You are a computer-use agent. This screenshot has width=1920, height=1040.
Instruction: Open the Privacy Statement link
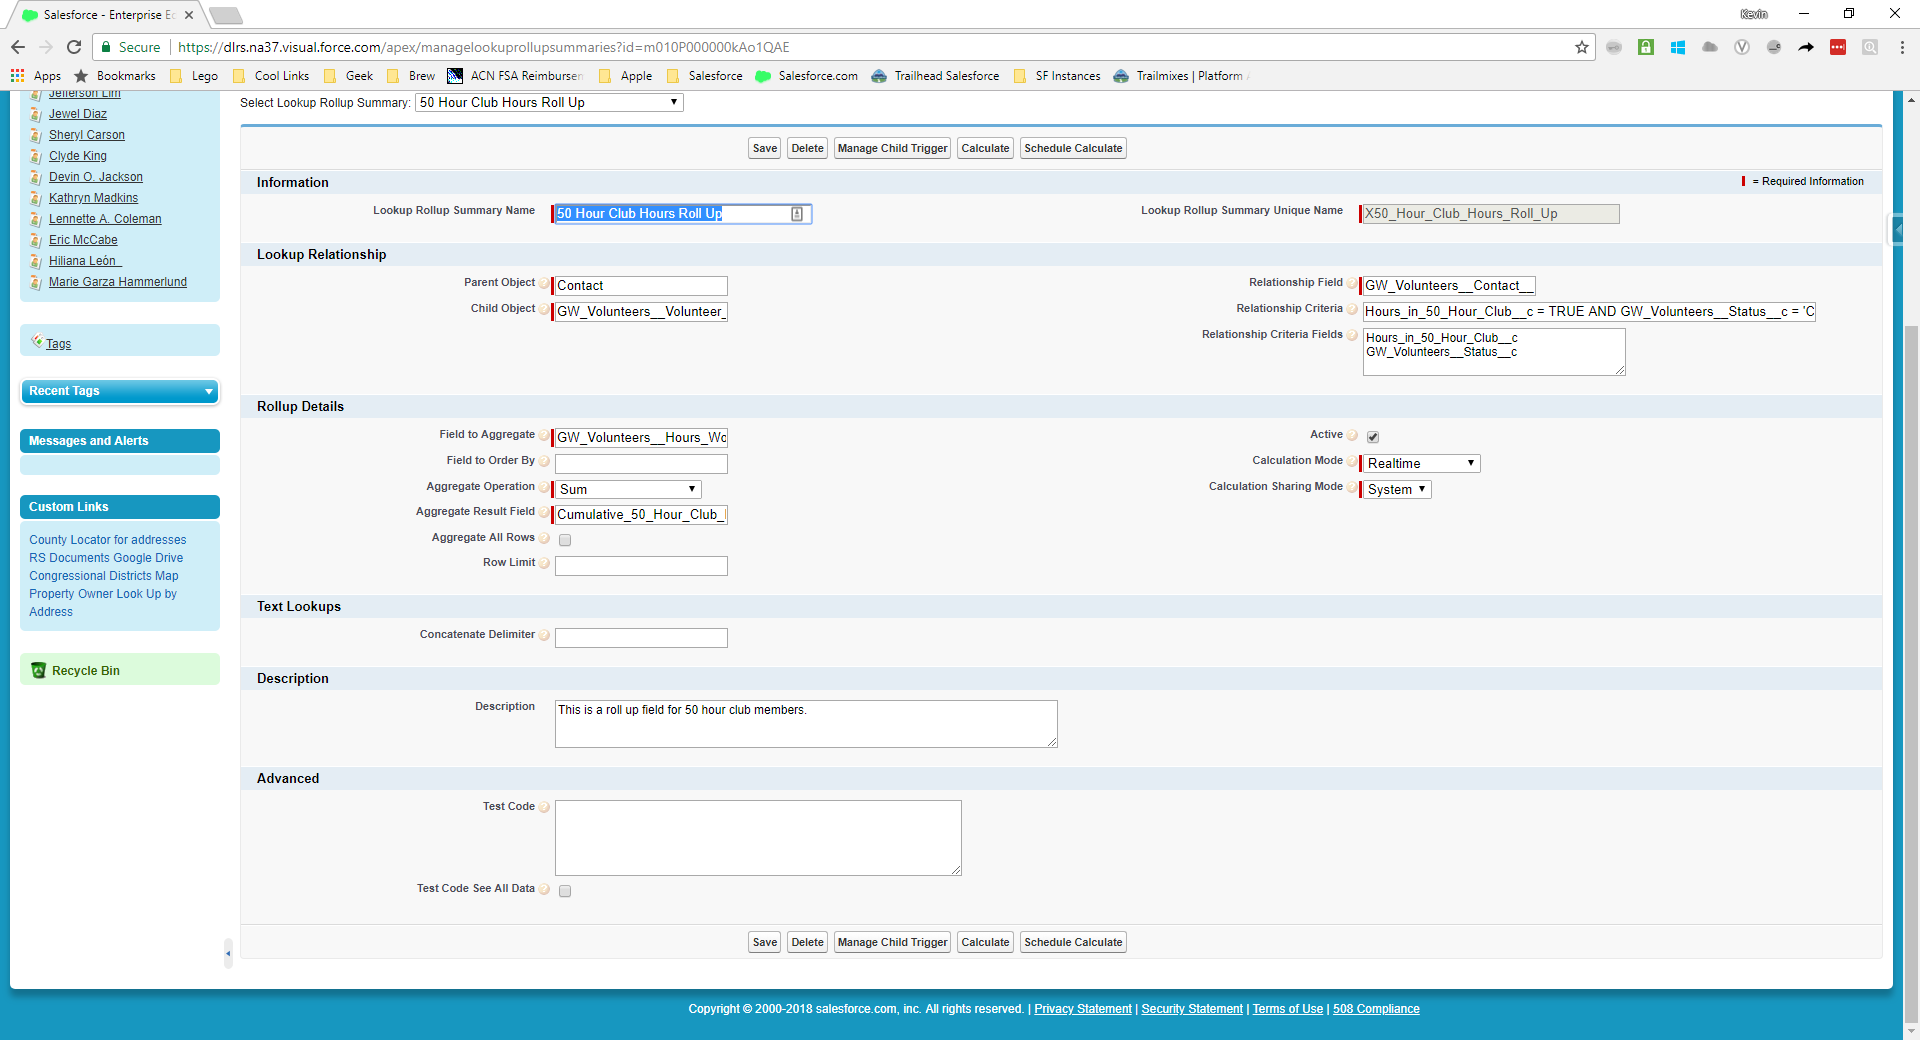1082,1009
